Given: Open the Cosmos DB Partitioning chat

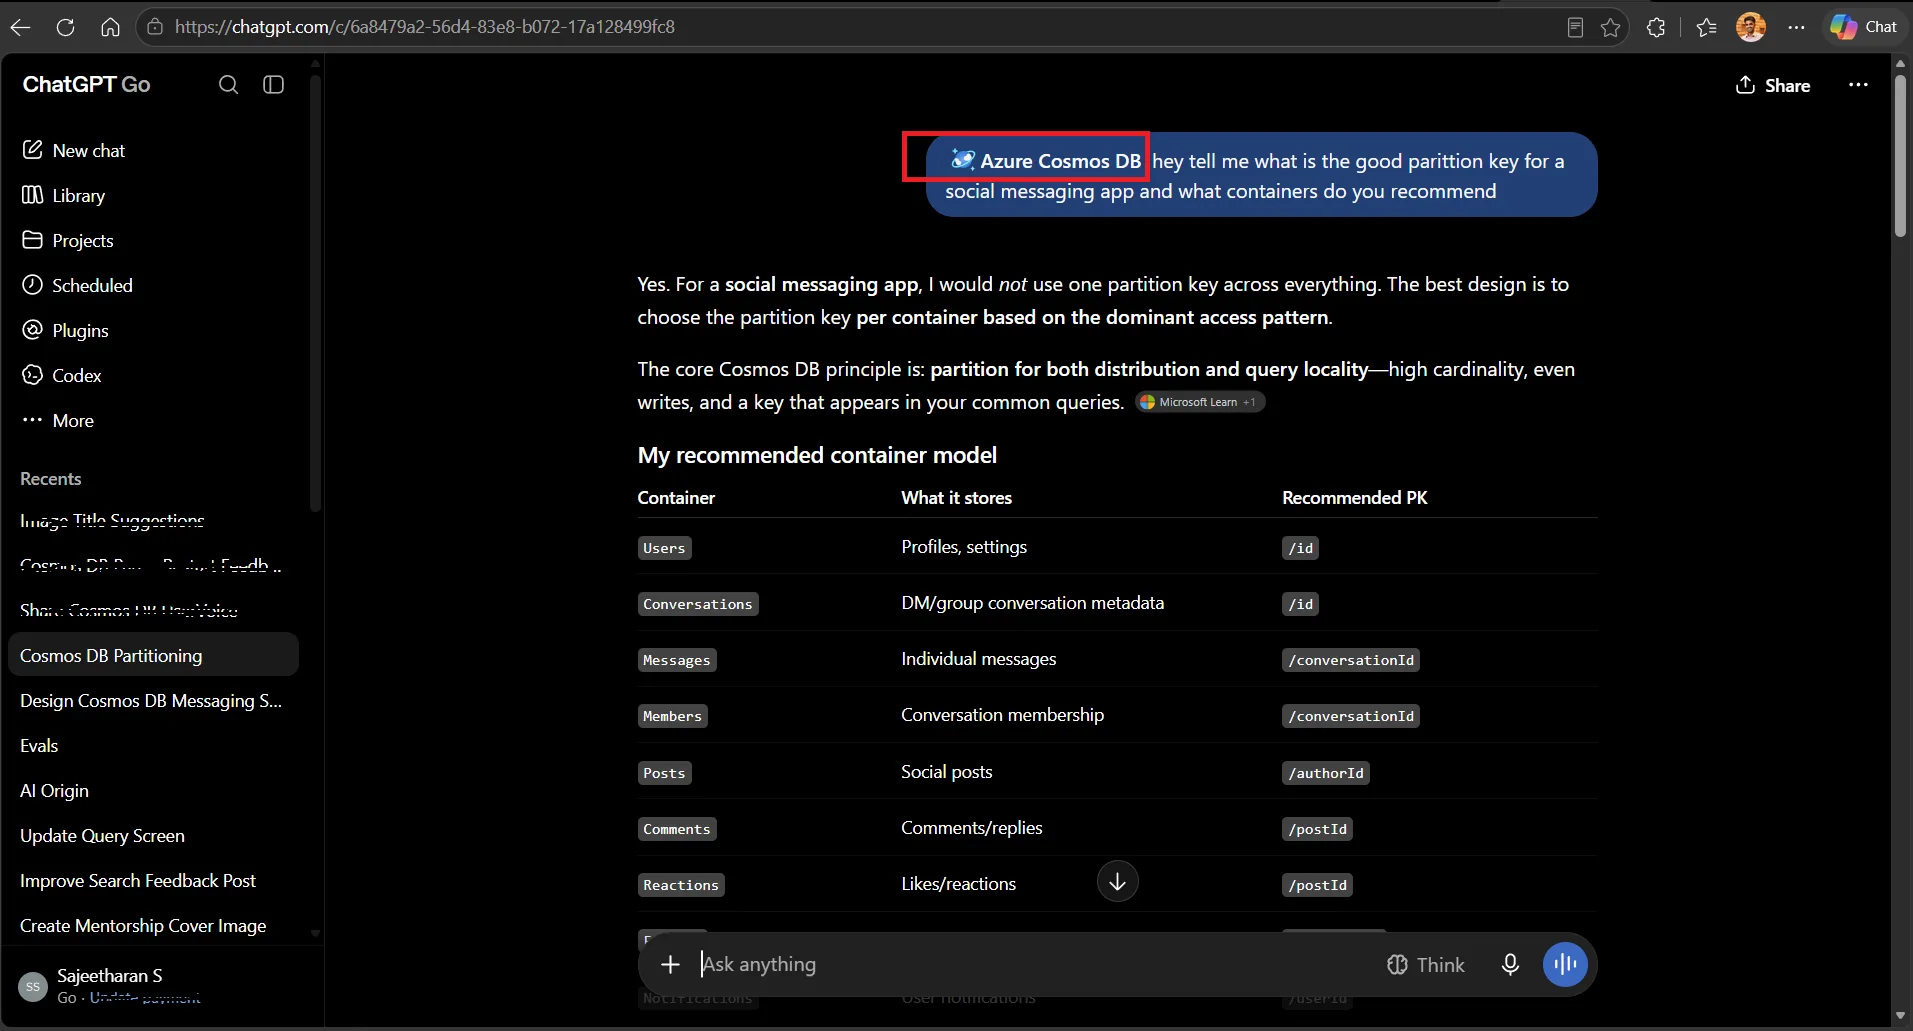Looking at the screenshot, I should click(x=153, y=655).
